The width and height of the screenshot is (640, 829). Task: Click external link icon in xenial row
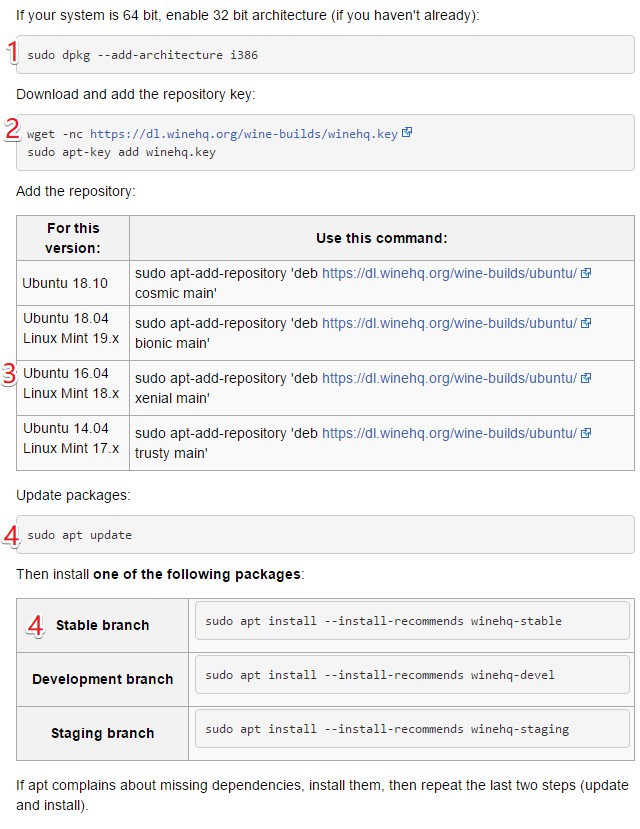click(x=586, y=377)
